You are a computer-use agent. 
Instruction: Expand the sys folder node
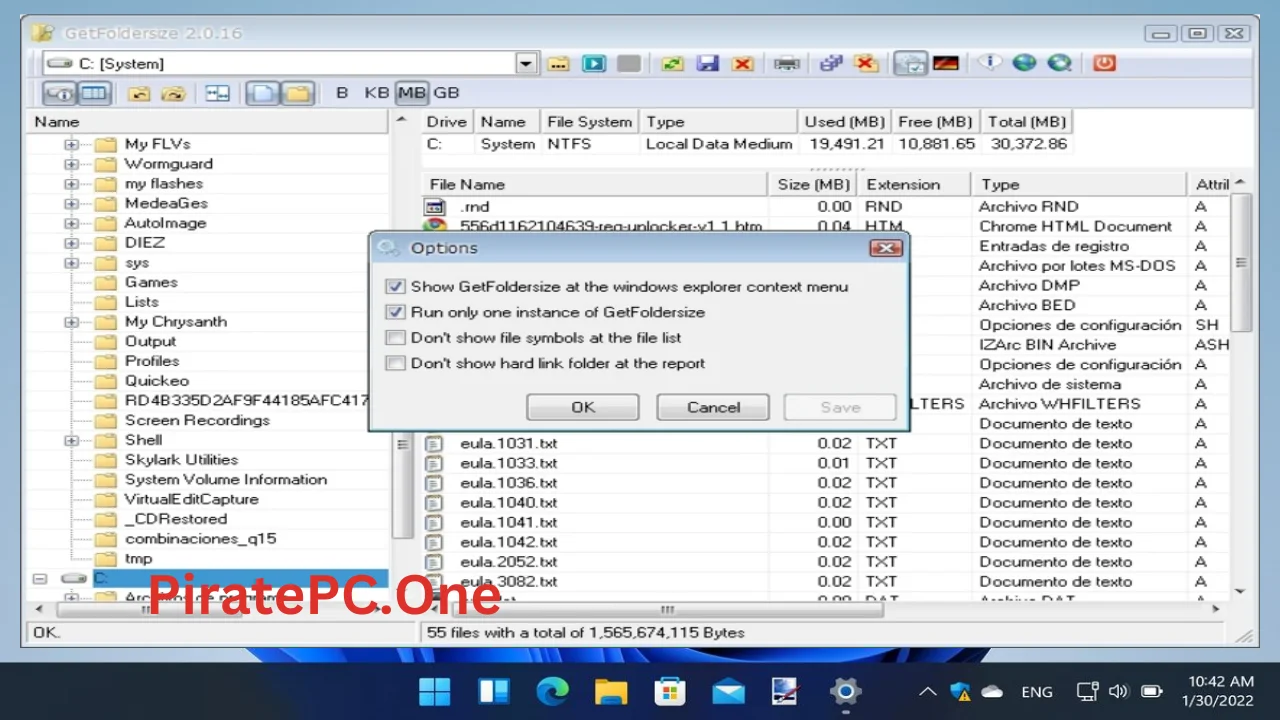(x=71, y=263)
